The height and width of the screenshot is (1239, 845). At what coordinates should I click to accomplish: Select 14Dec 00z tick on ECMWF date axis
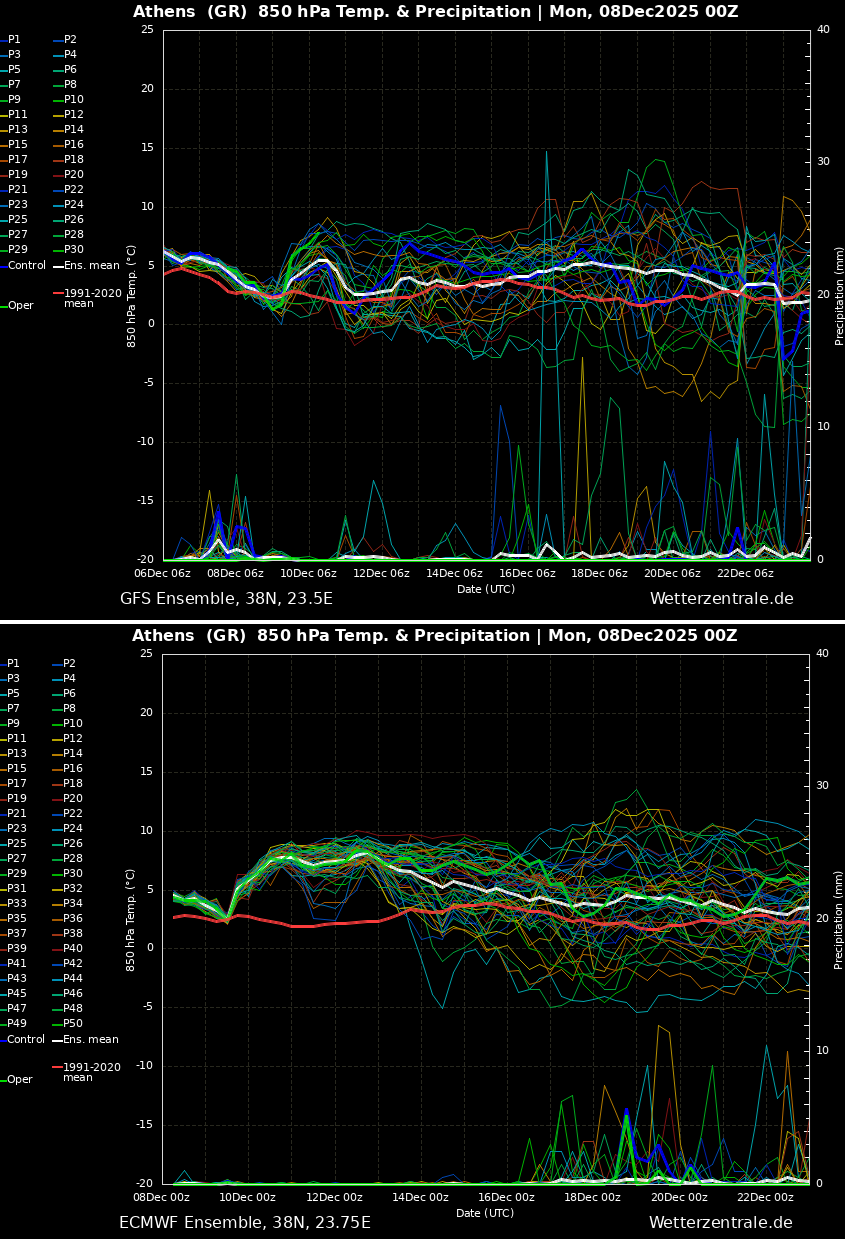pos(420,1198)
